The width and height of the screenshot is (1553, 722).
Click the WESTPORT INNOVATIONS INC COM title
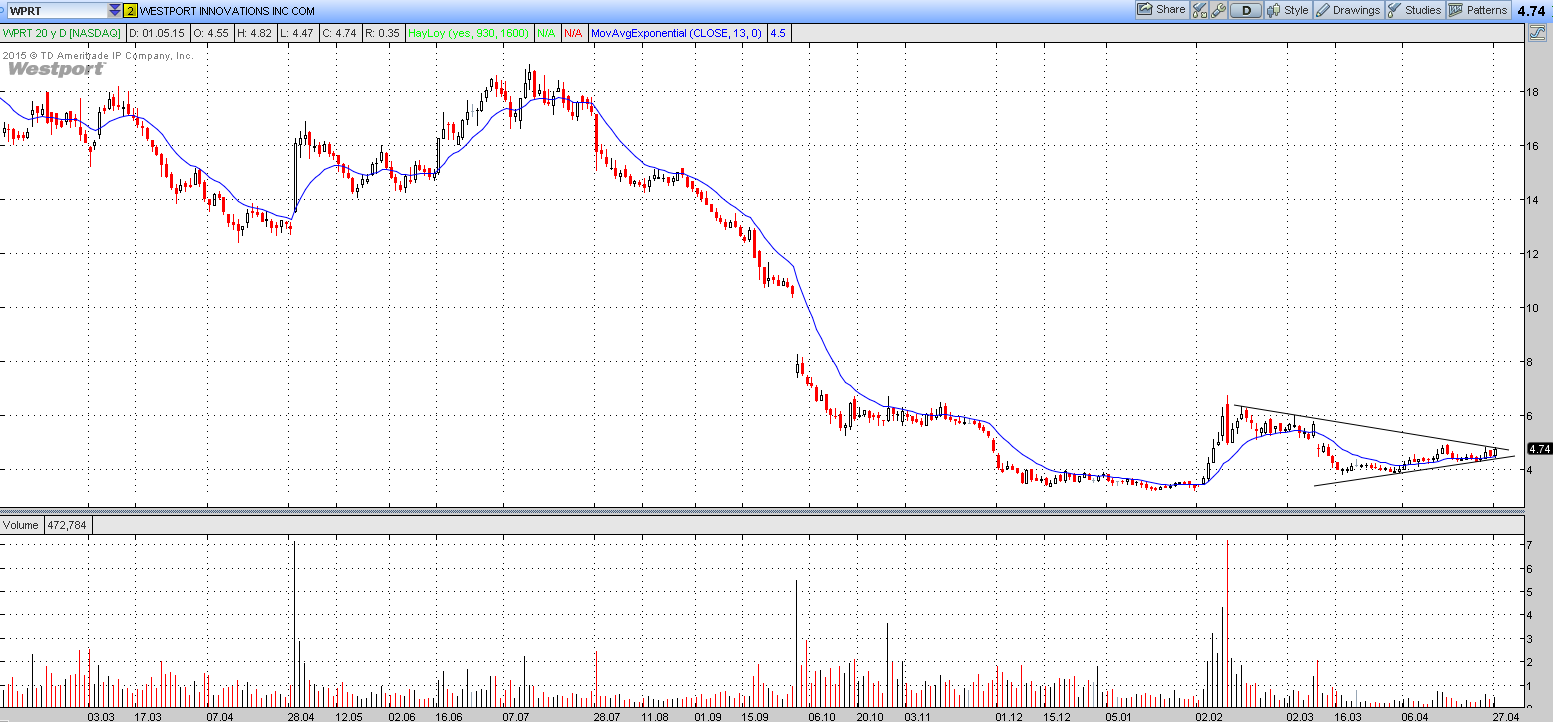pos(227,11)
